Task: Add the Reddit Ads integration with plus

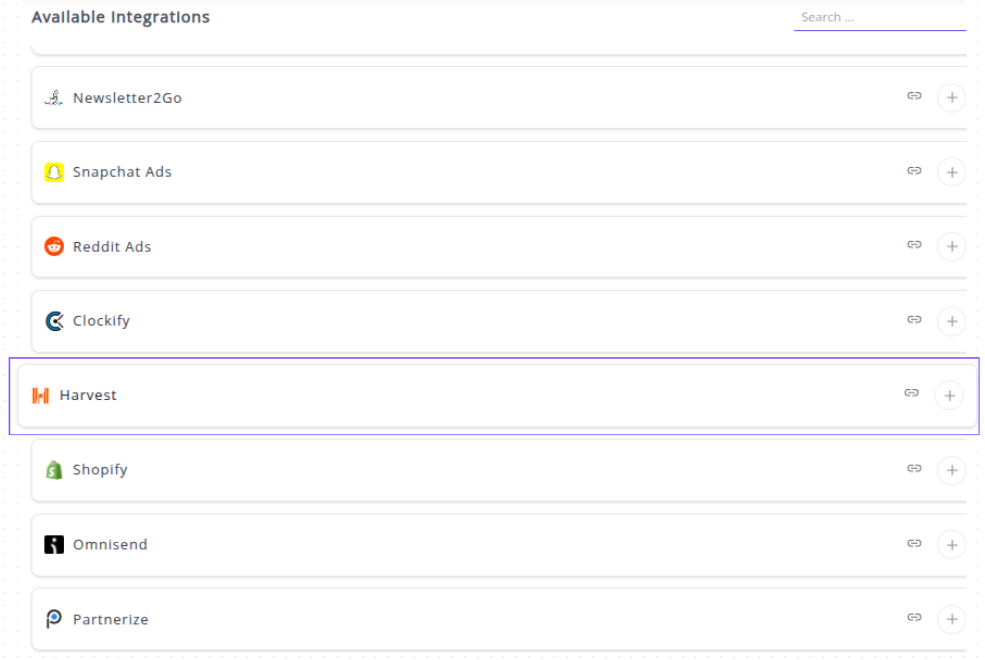Action: (951, 247)
